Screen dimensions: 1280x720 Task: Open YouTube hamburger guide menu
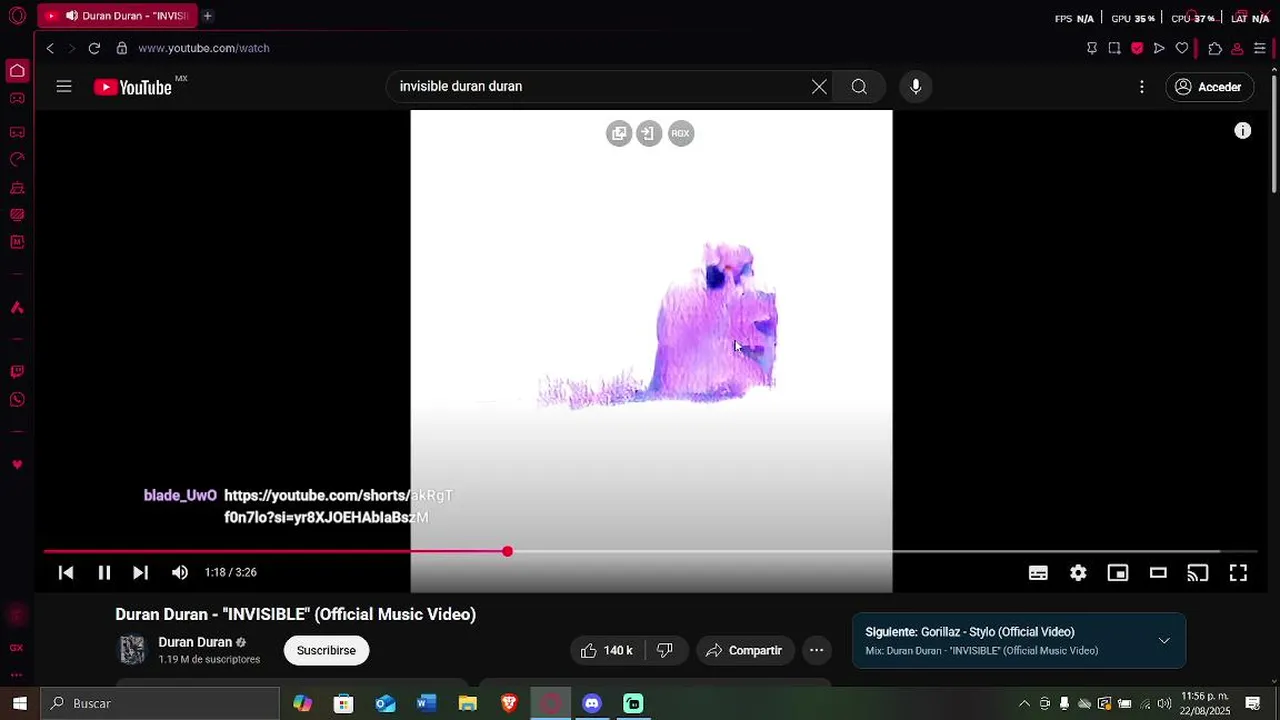pos(64,87)
